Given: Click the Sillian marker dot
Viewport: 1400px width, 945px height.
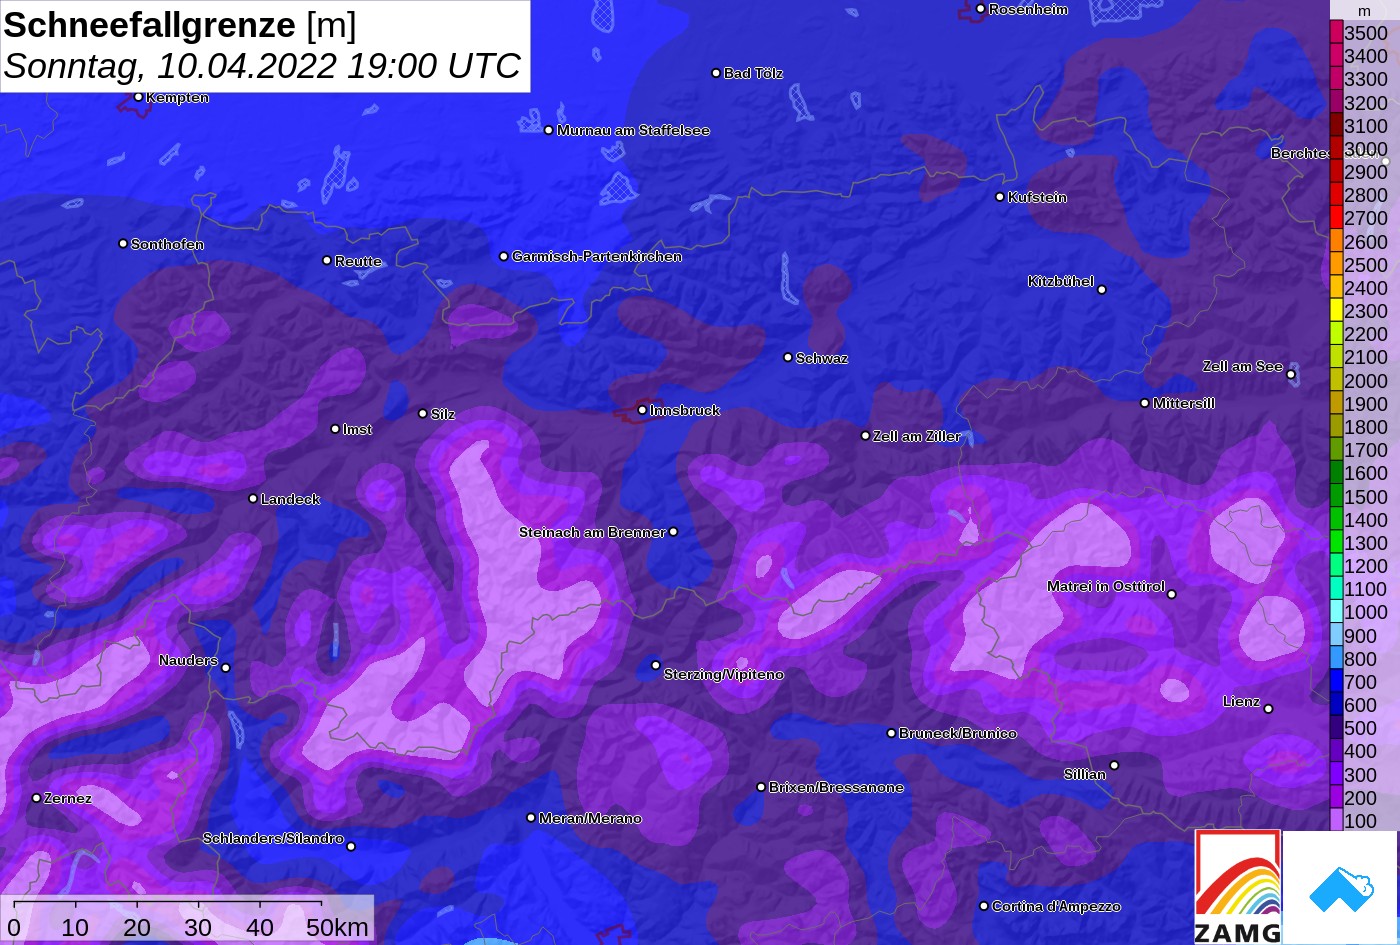Looking at the screenshot, I should [1114, 766].
